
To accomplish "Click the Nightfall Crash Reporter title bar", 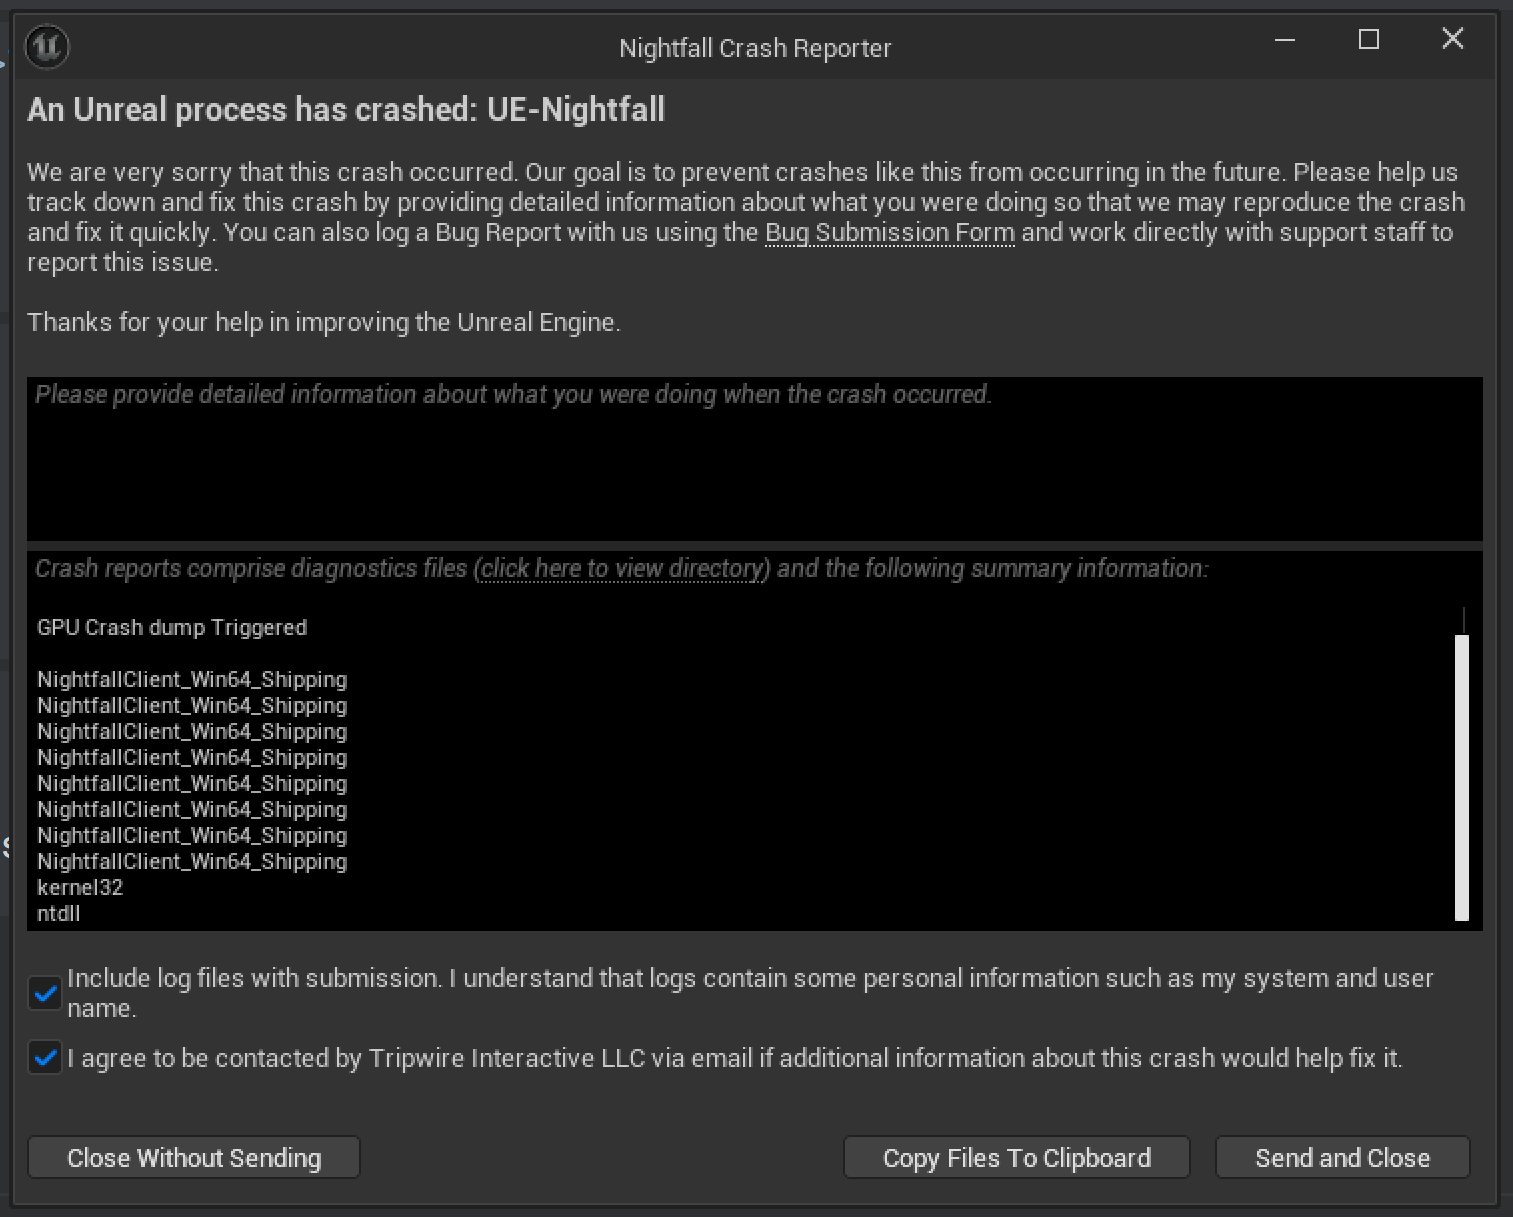I will click(755, 48).
